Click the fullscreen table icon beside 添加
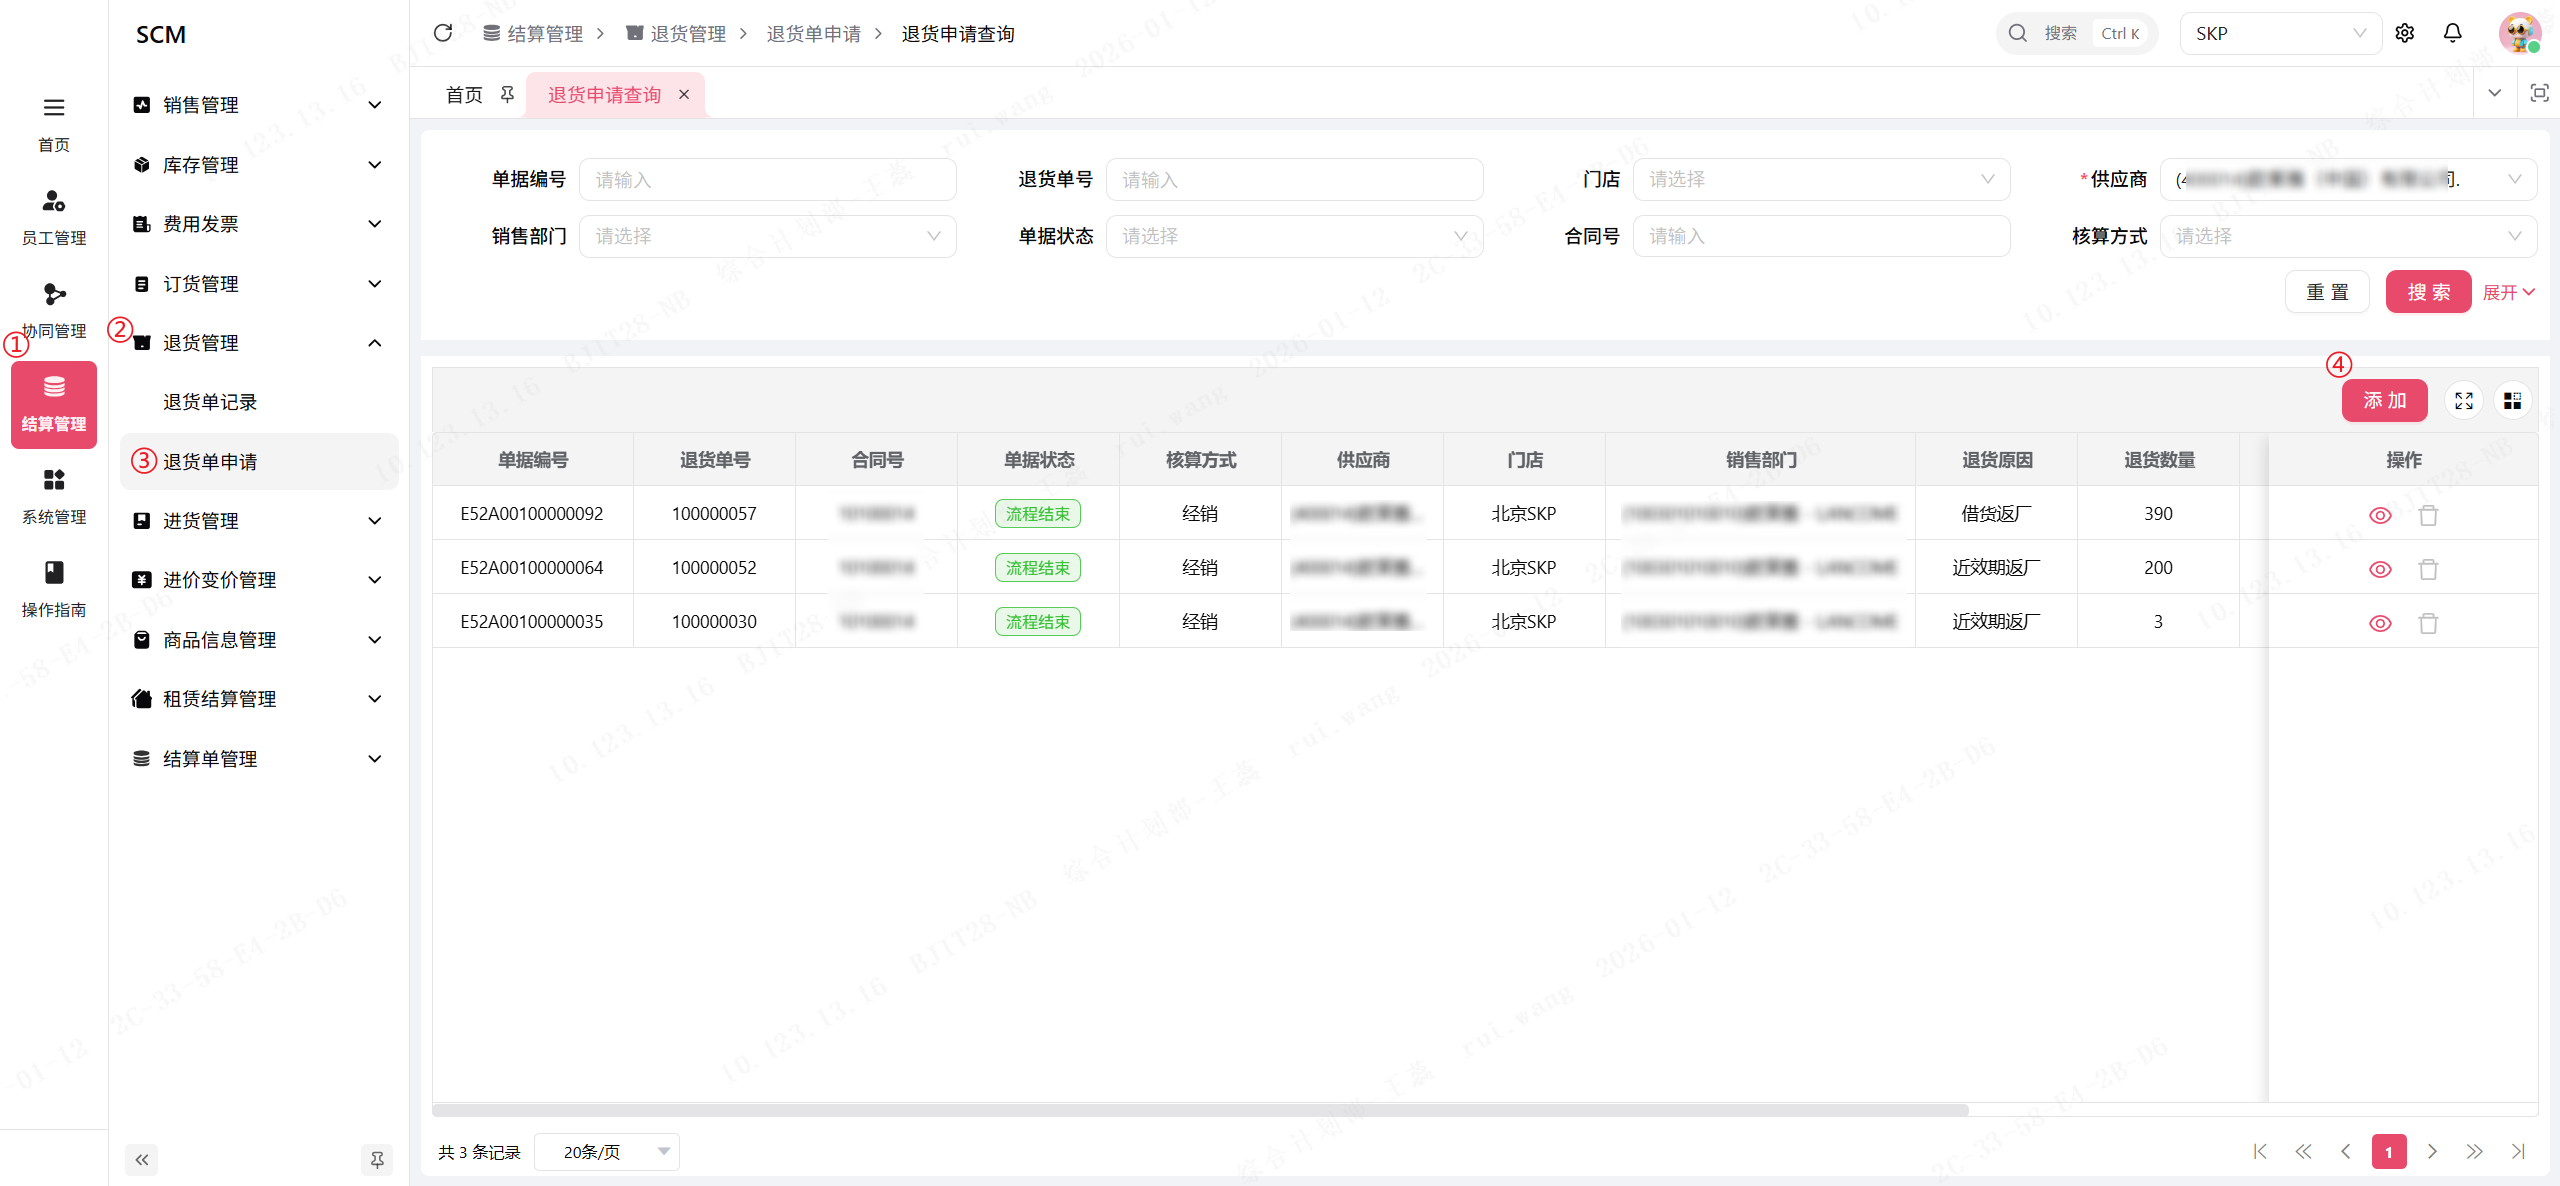This screenshot has width=2560, height=1186. pos(2464,401)
